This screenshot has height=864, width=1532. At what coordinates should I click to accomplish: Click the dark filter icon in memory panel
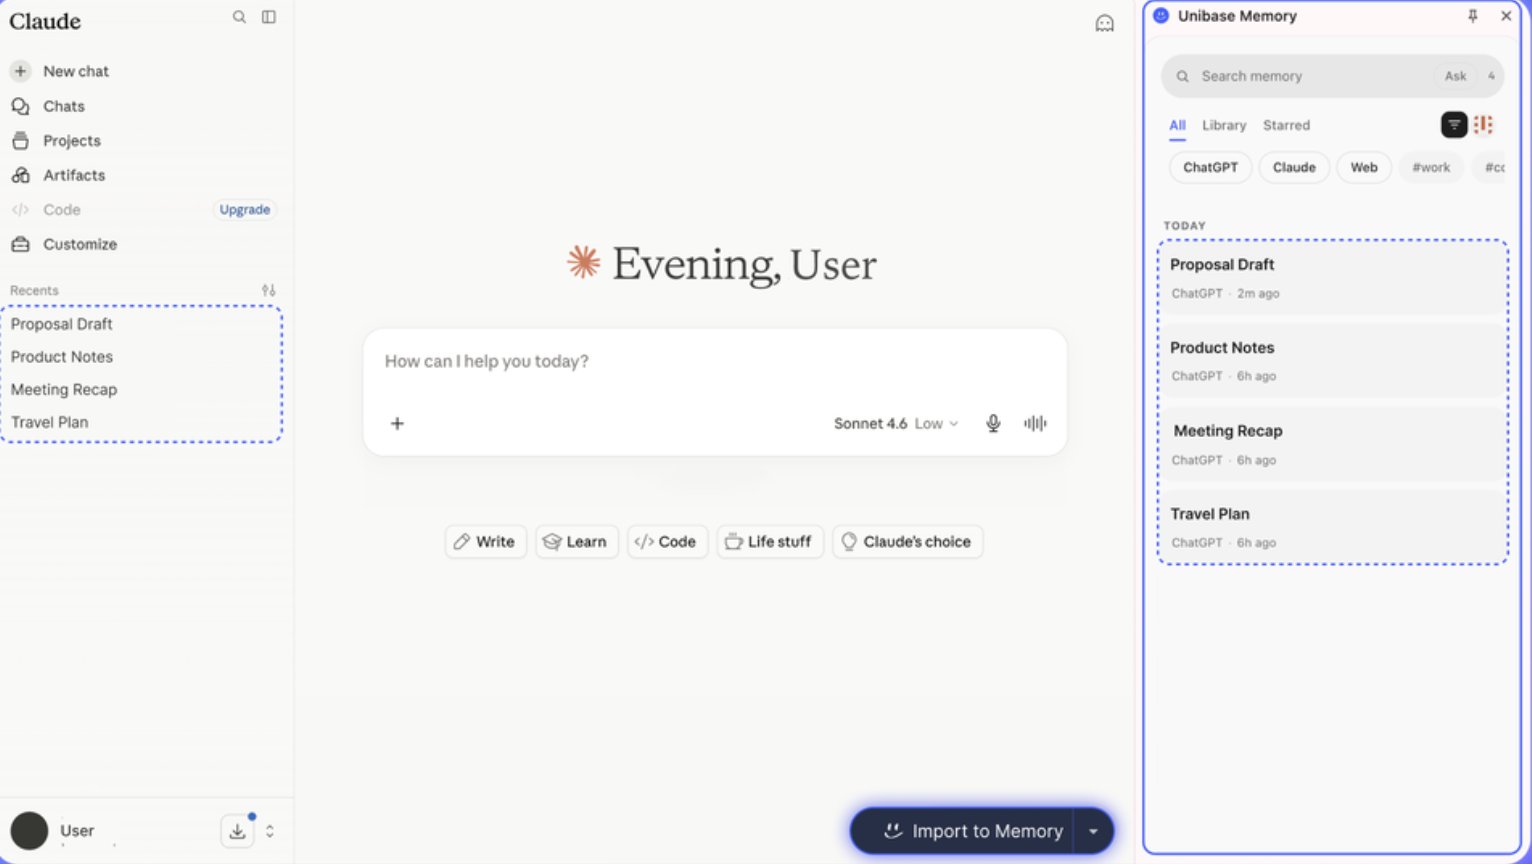click(1454, 125)
